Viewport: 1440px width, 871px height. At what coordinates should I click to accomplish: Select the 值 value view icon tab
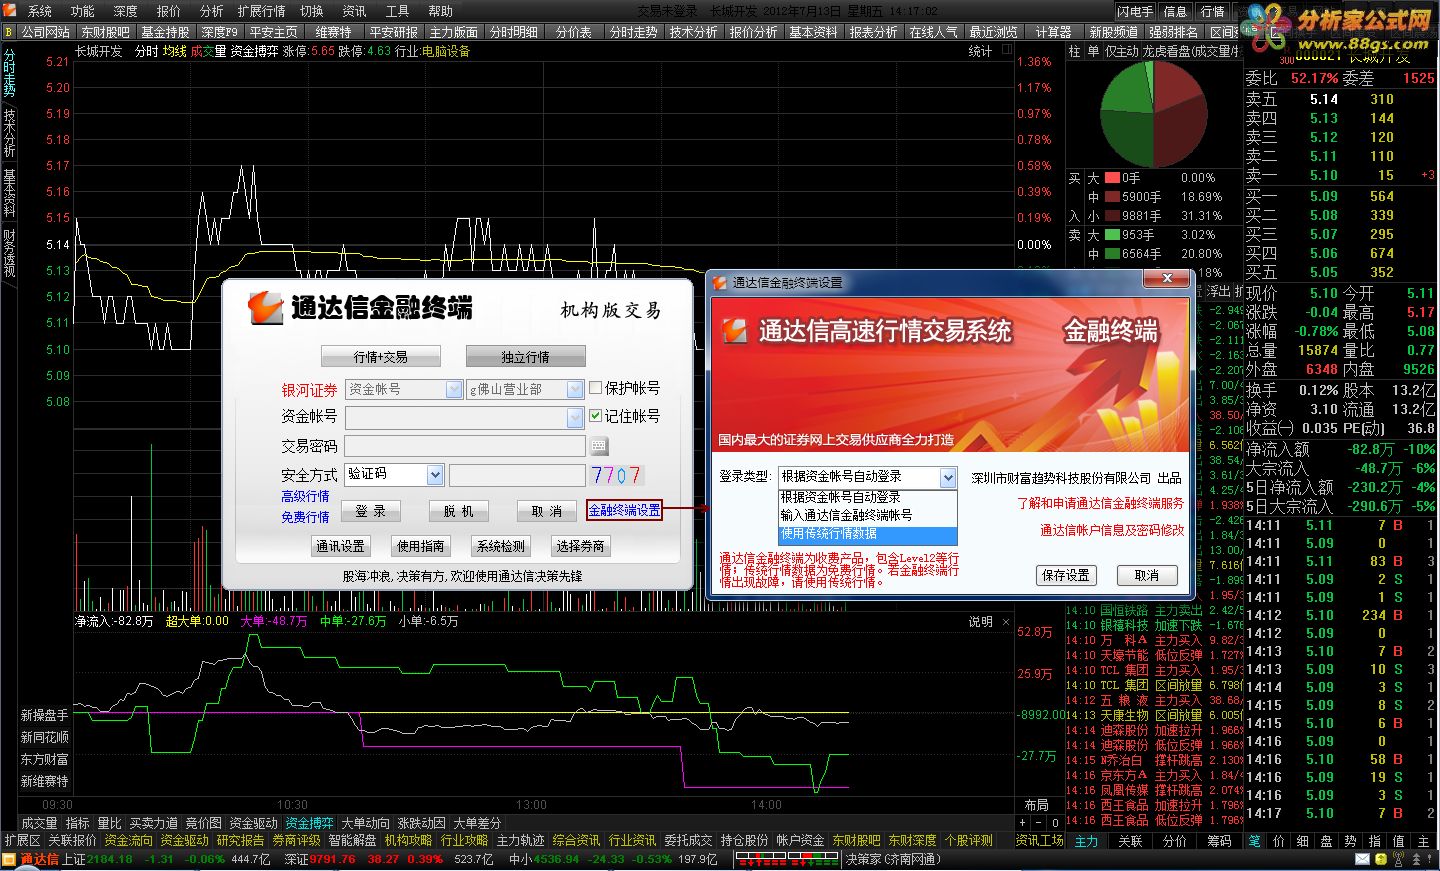tap(1398, 841)
